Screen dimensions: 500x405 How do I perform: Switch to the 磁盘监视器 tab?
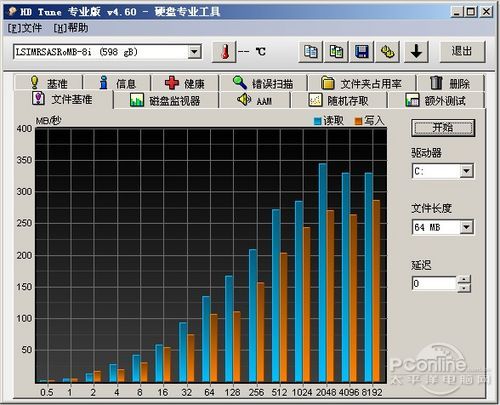pos(166,100)
